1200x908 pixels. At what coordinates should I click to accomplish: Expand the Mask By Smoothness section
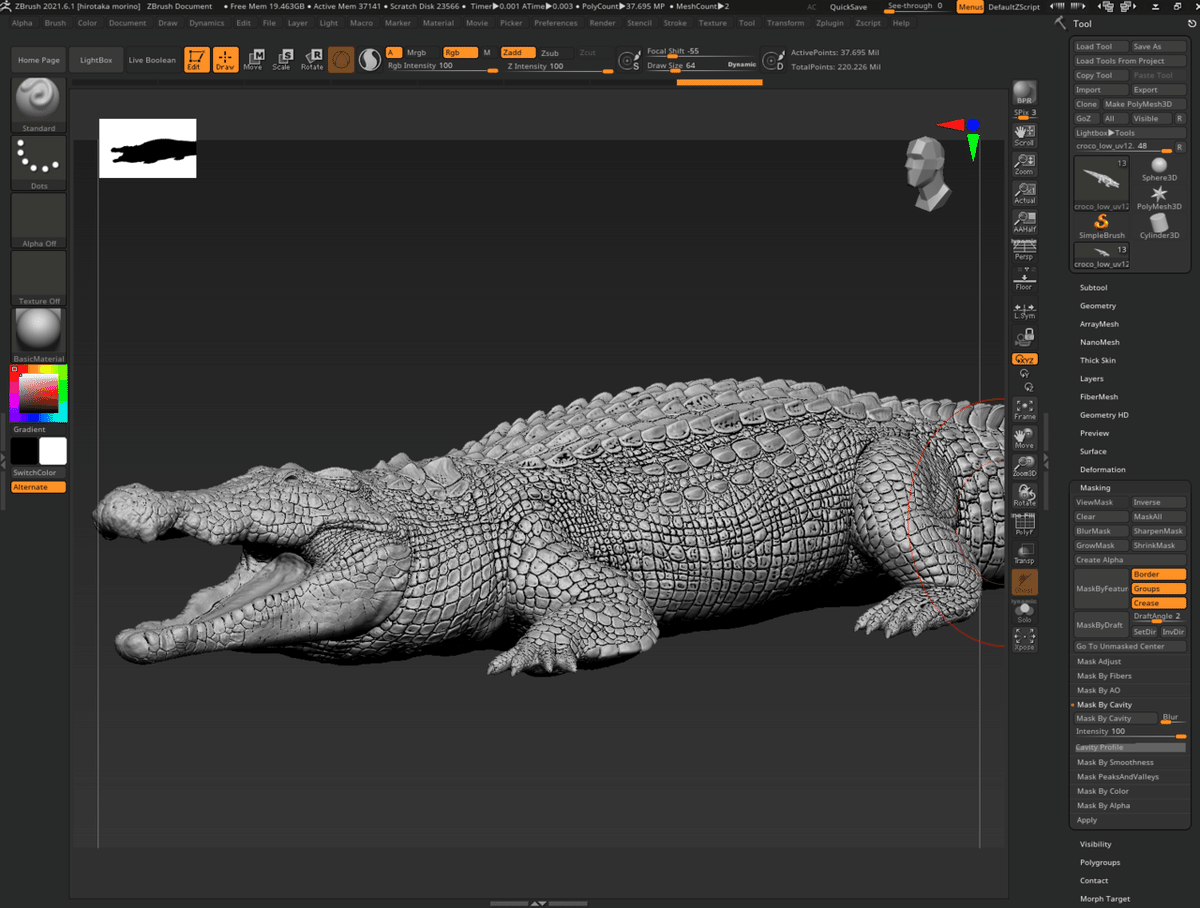click(1115, 762)
